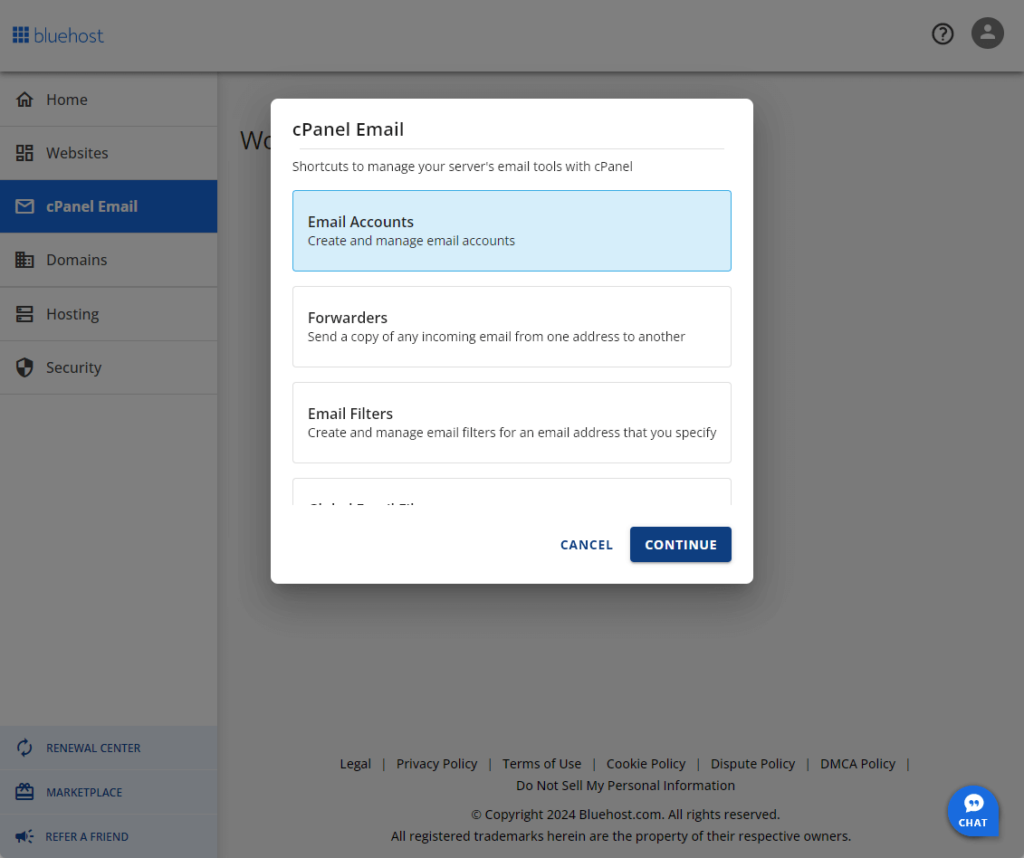The height and width of the screenshot is (858, 1024).
Task: Select the Email Accounts option card
Action: pyautogui.click(x=512, y=230)
